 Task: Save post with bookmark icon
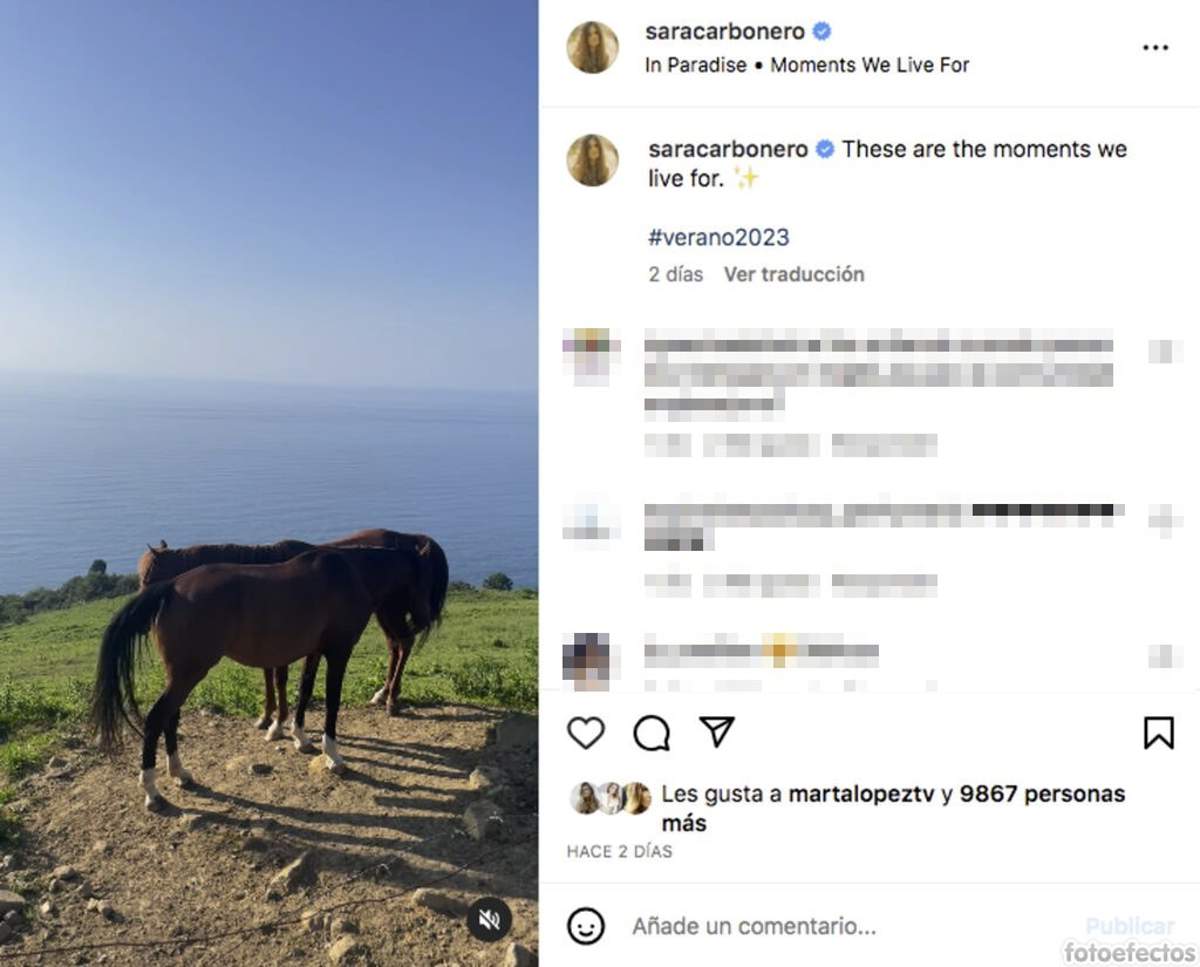(1157, 733)
